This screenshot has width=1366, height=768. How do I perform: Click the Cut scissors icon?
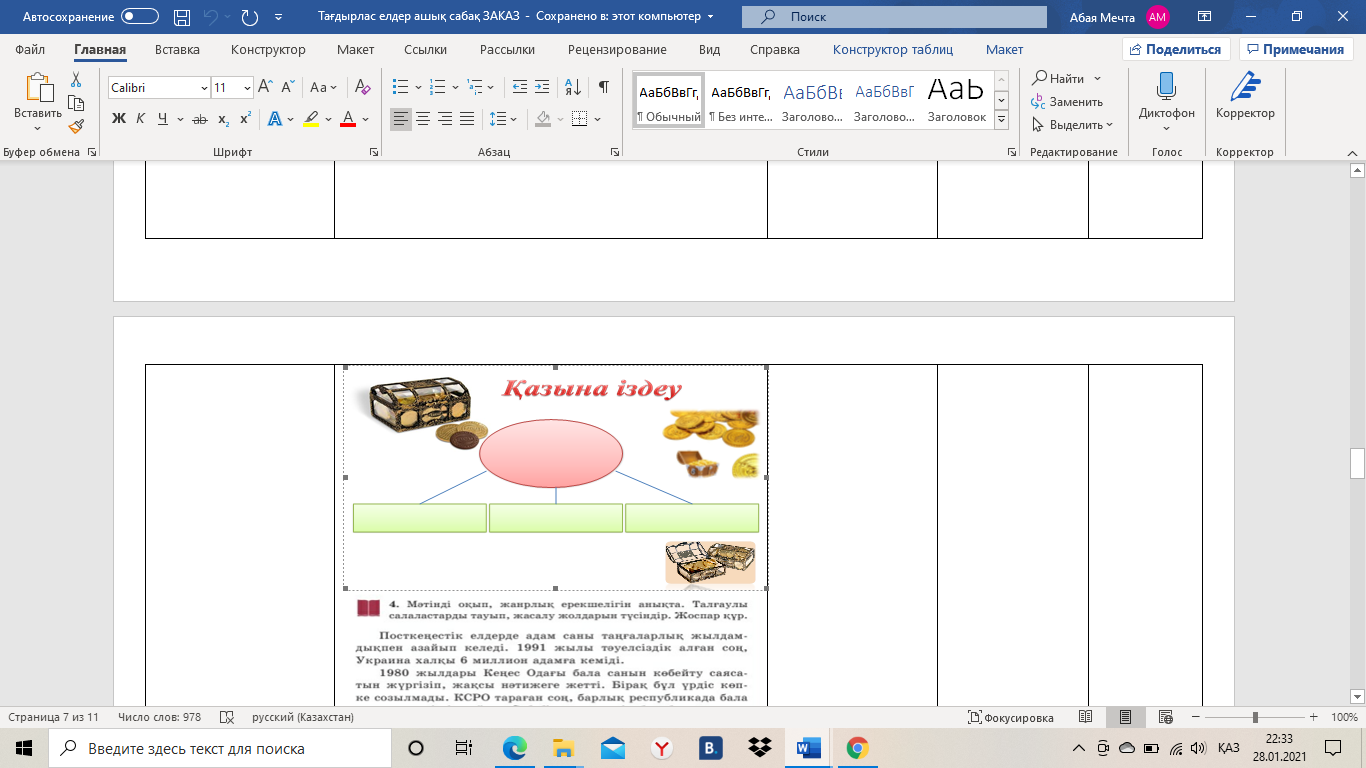[x=76, y=80]
